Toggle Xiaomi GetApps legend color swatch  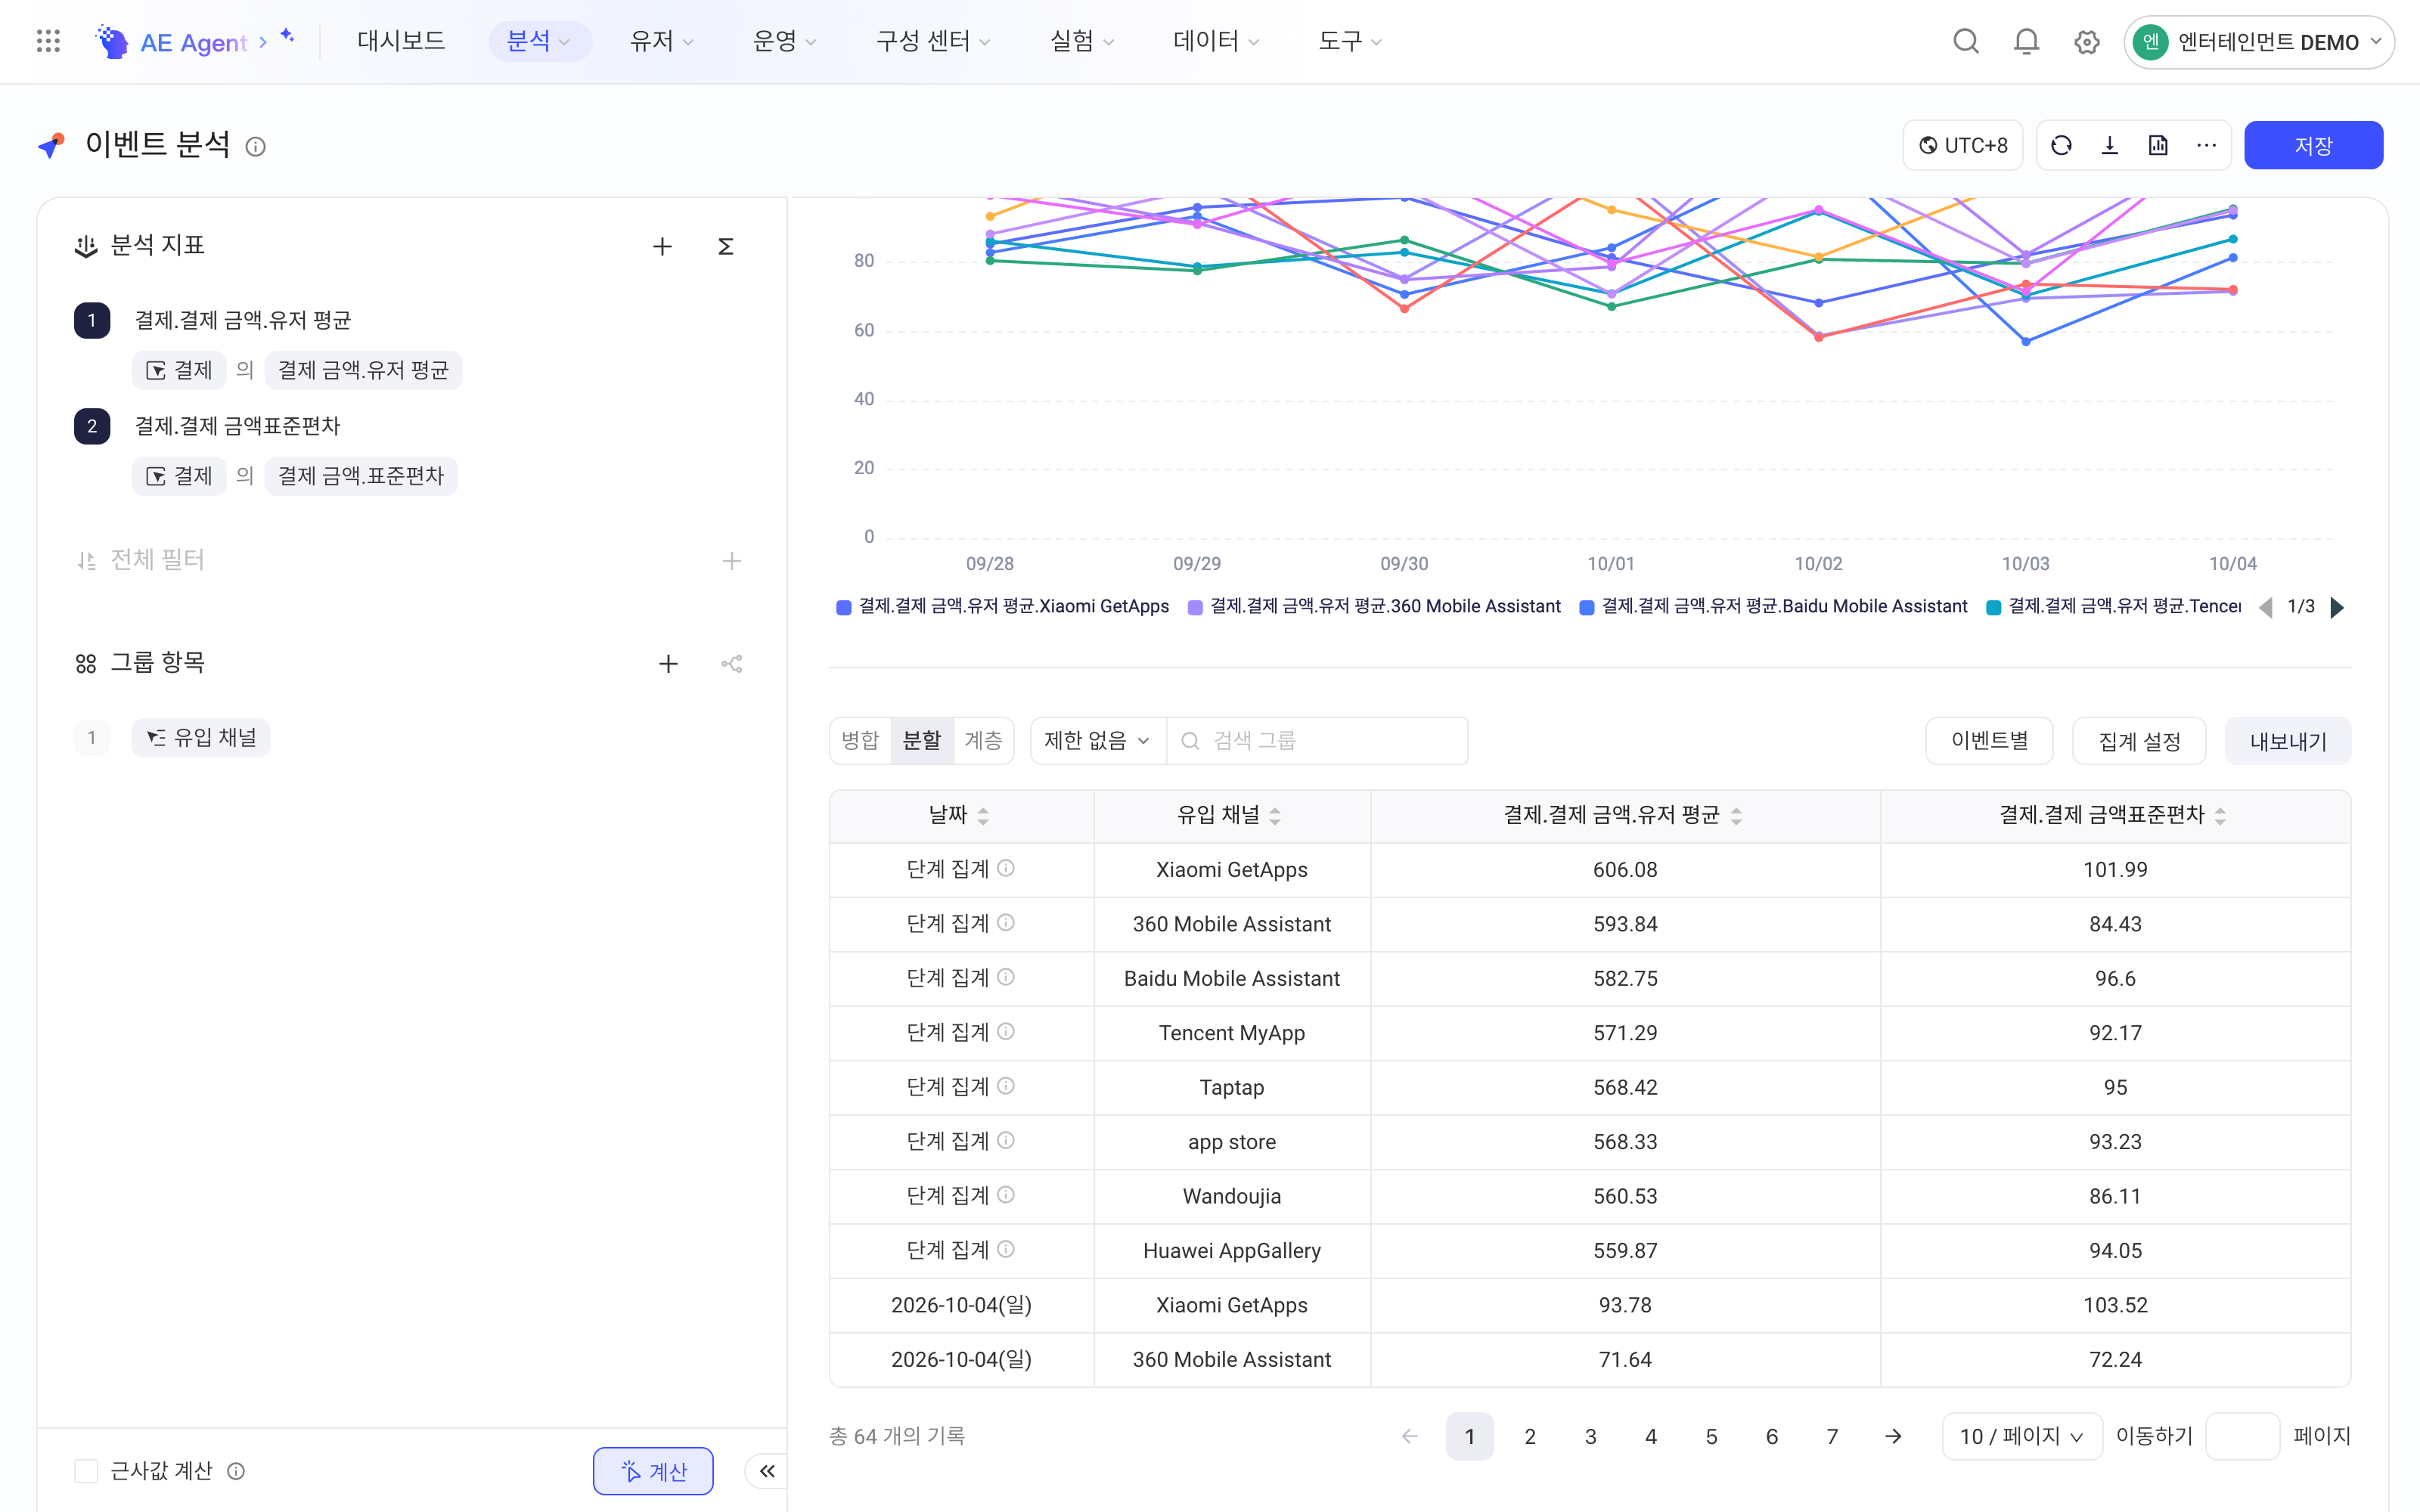(843, 607)
